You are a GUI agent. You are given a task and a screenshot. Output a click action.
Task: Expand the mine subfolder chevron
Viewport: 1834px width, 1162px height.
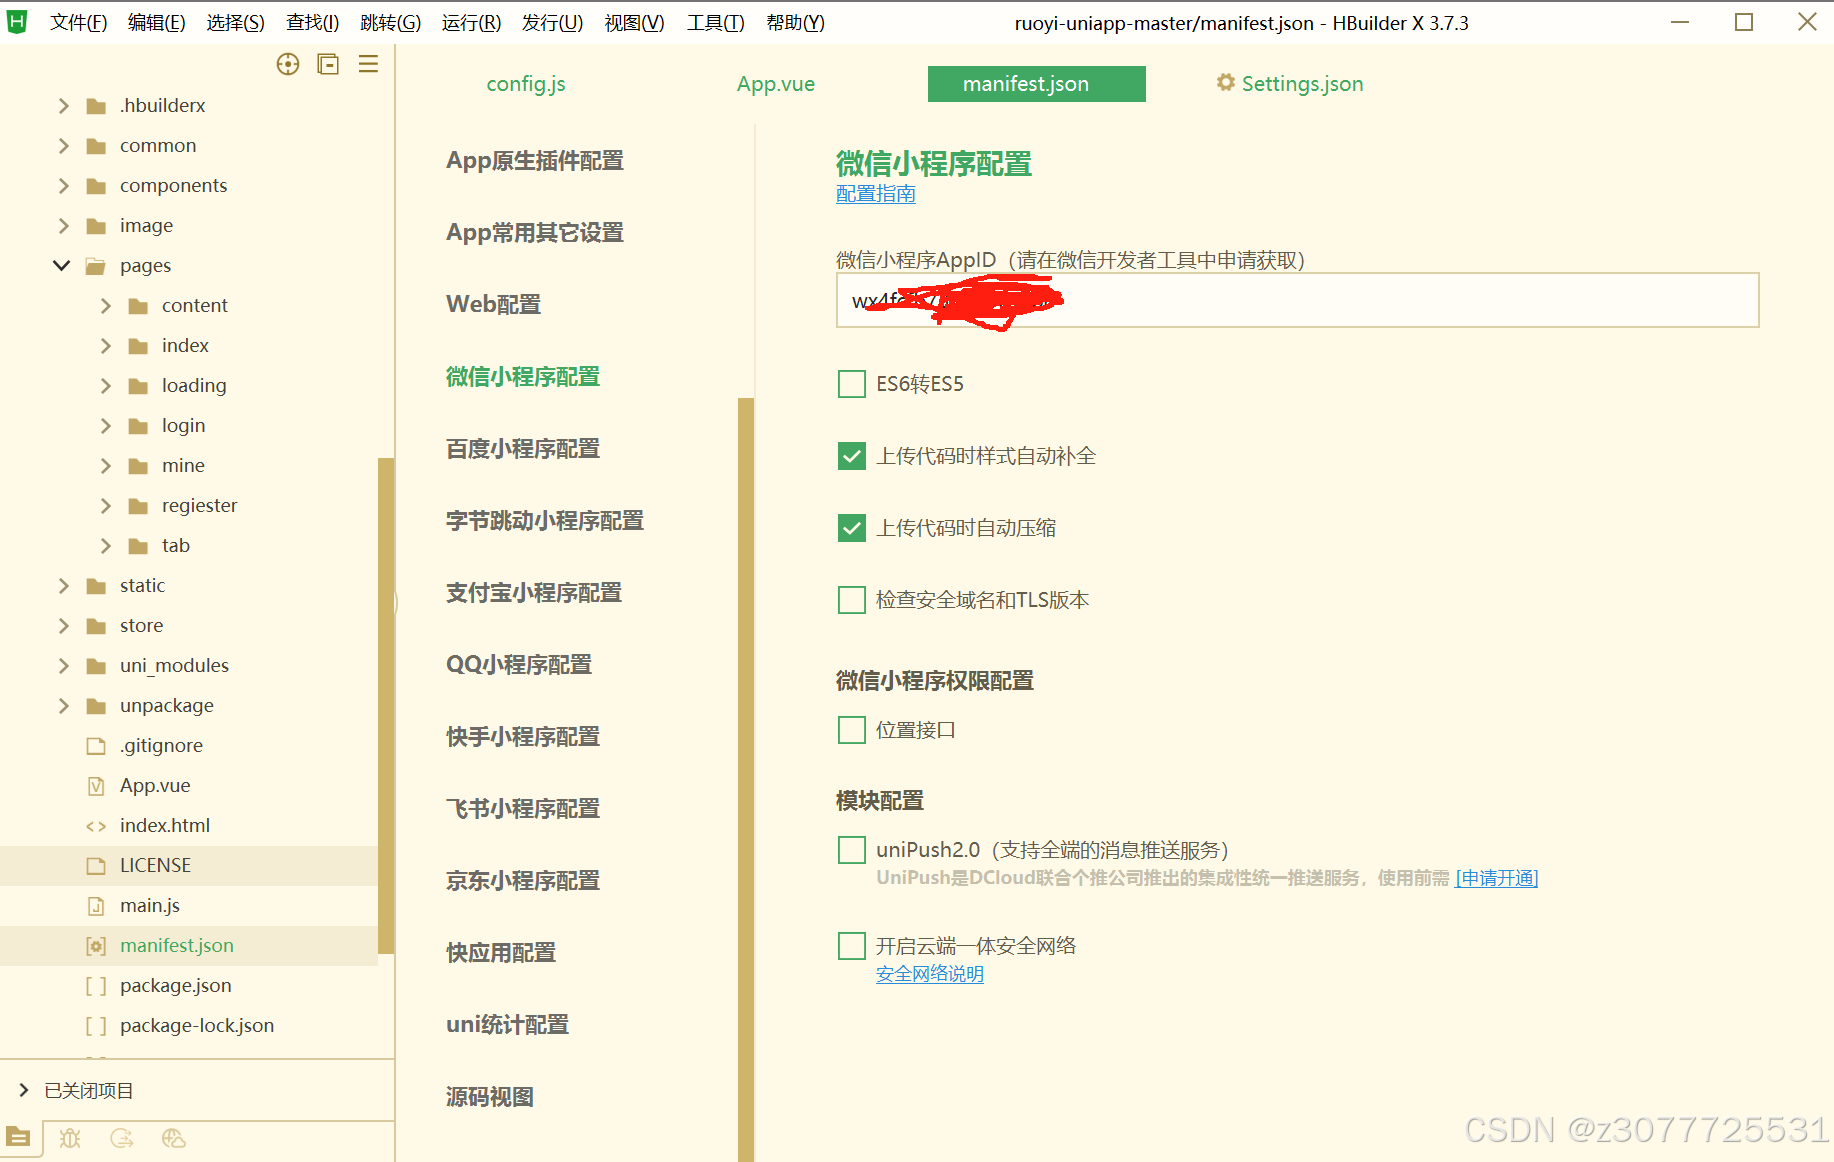pos(105,466)
